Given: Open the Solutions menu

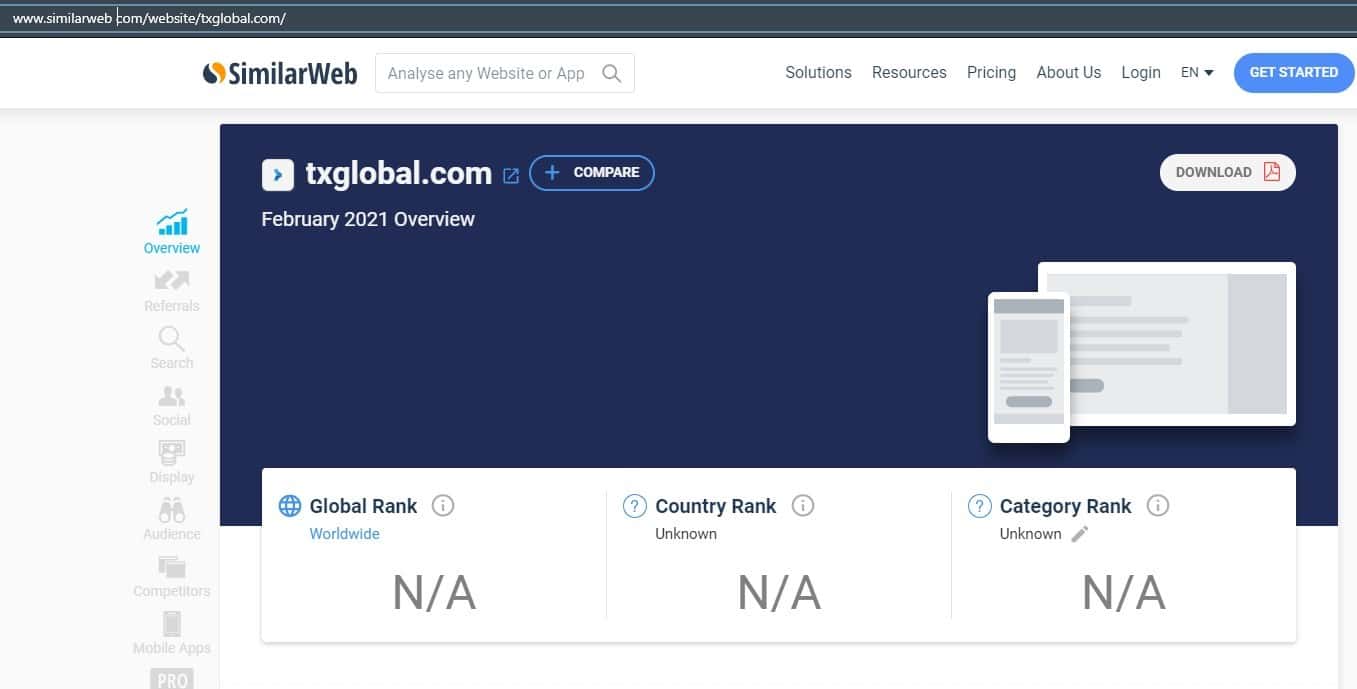Looking at the screenshot, I should [x=818, y=72].
